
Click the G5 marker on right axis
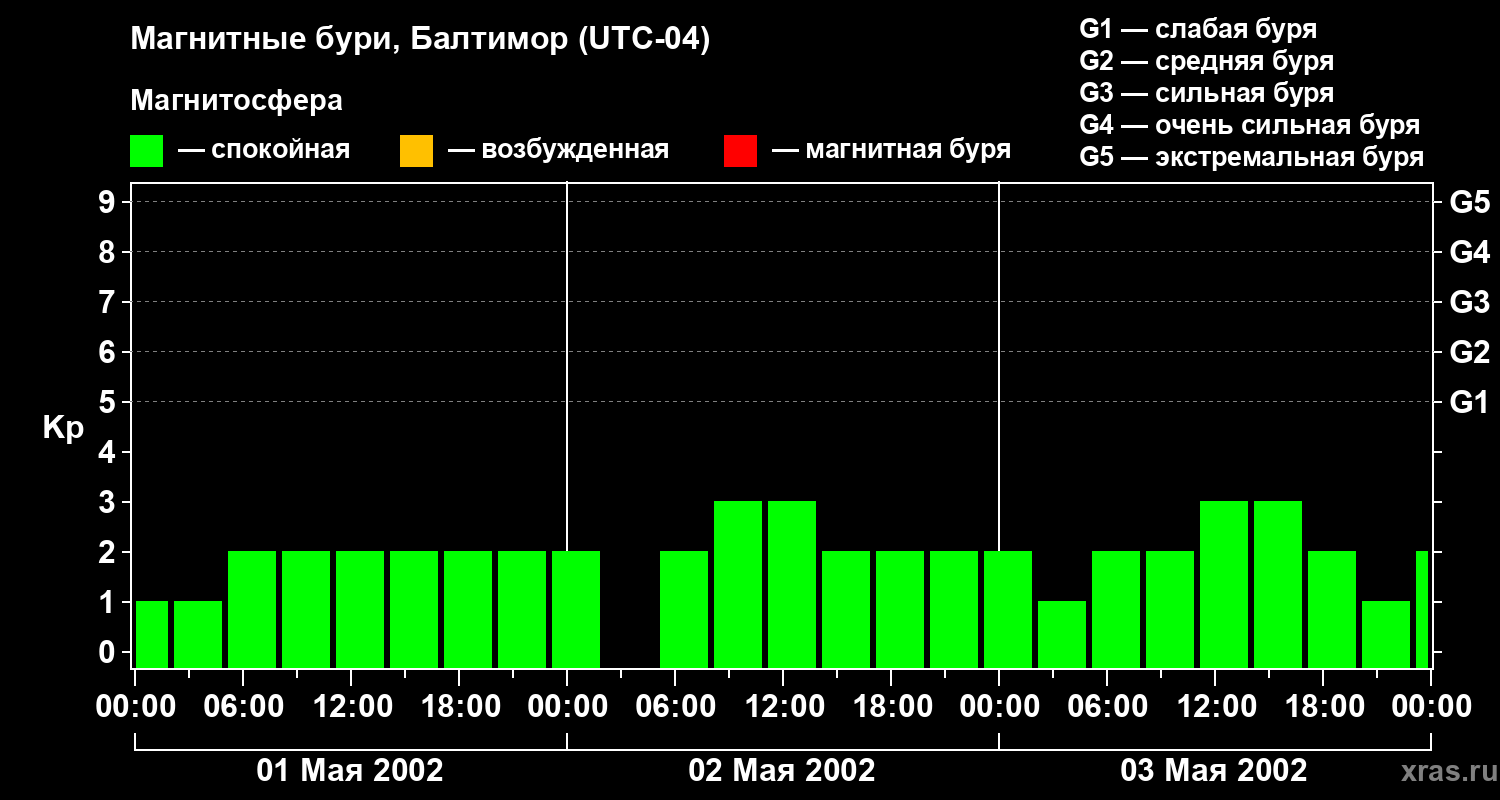tap(1469, 202)
